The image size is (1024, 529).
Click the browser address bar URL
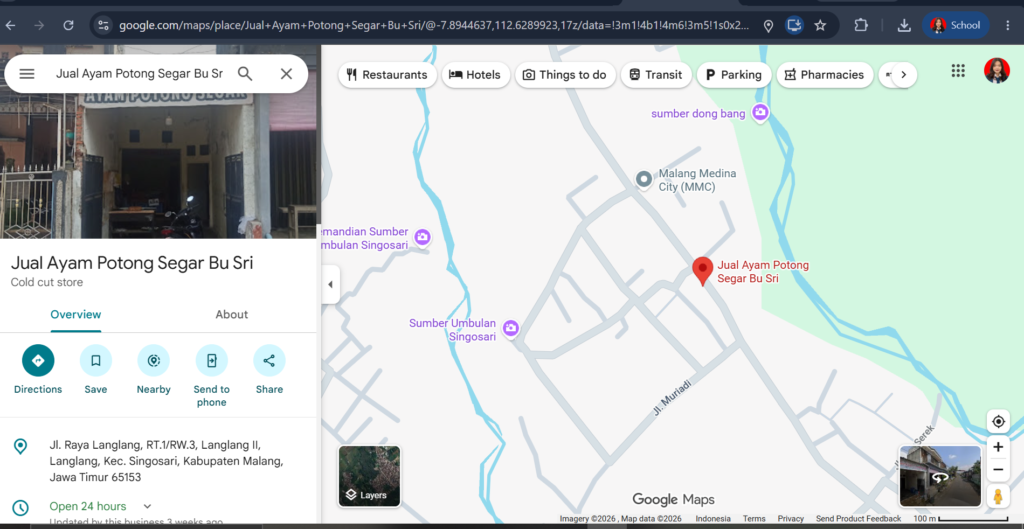(434, 25)
